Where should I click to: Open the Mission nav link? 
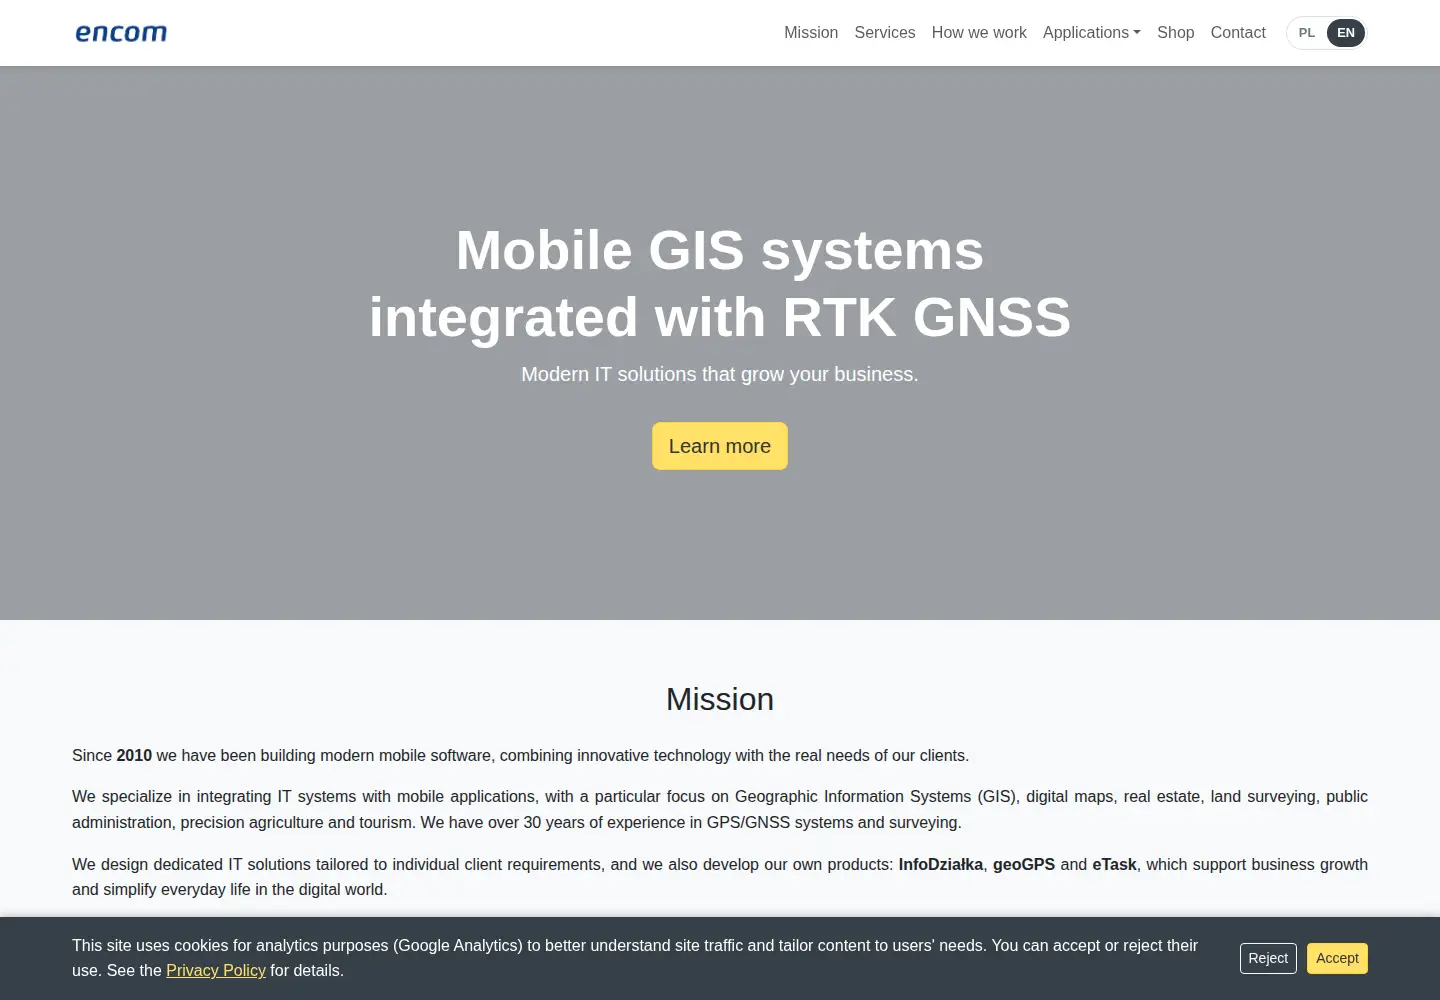811,33
